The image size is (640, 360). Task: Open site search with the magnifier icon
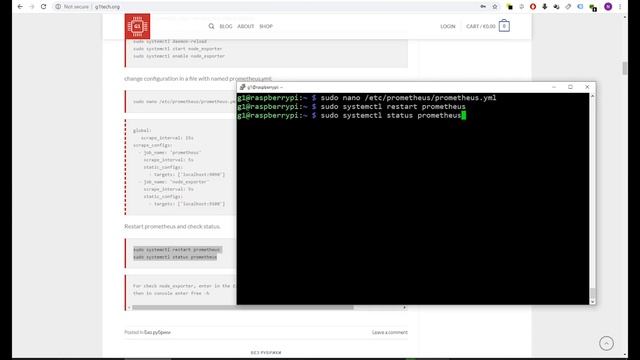(211, 26)
